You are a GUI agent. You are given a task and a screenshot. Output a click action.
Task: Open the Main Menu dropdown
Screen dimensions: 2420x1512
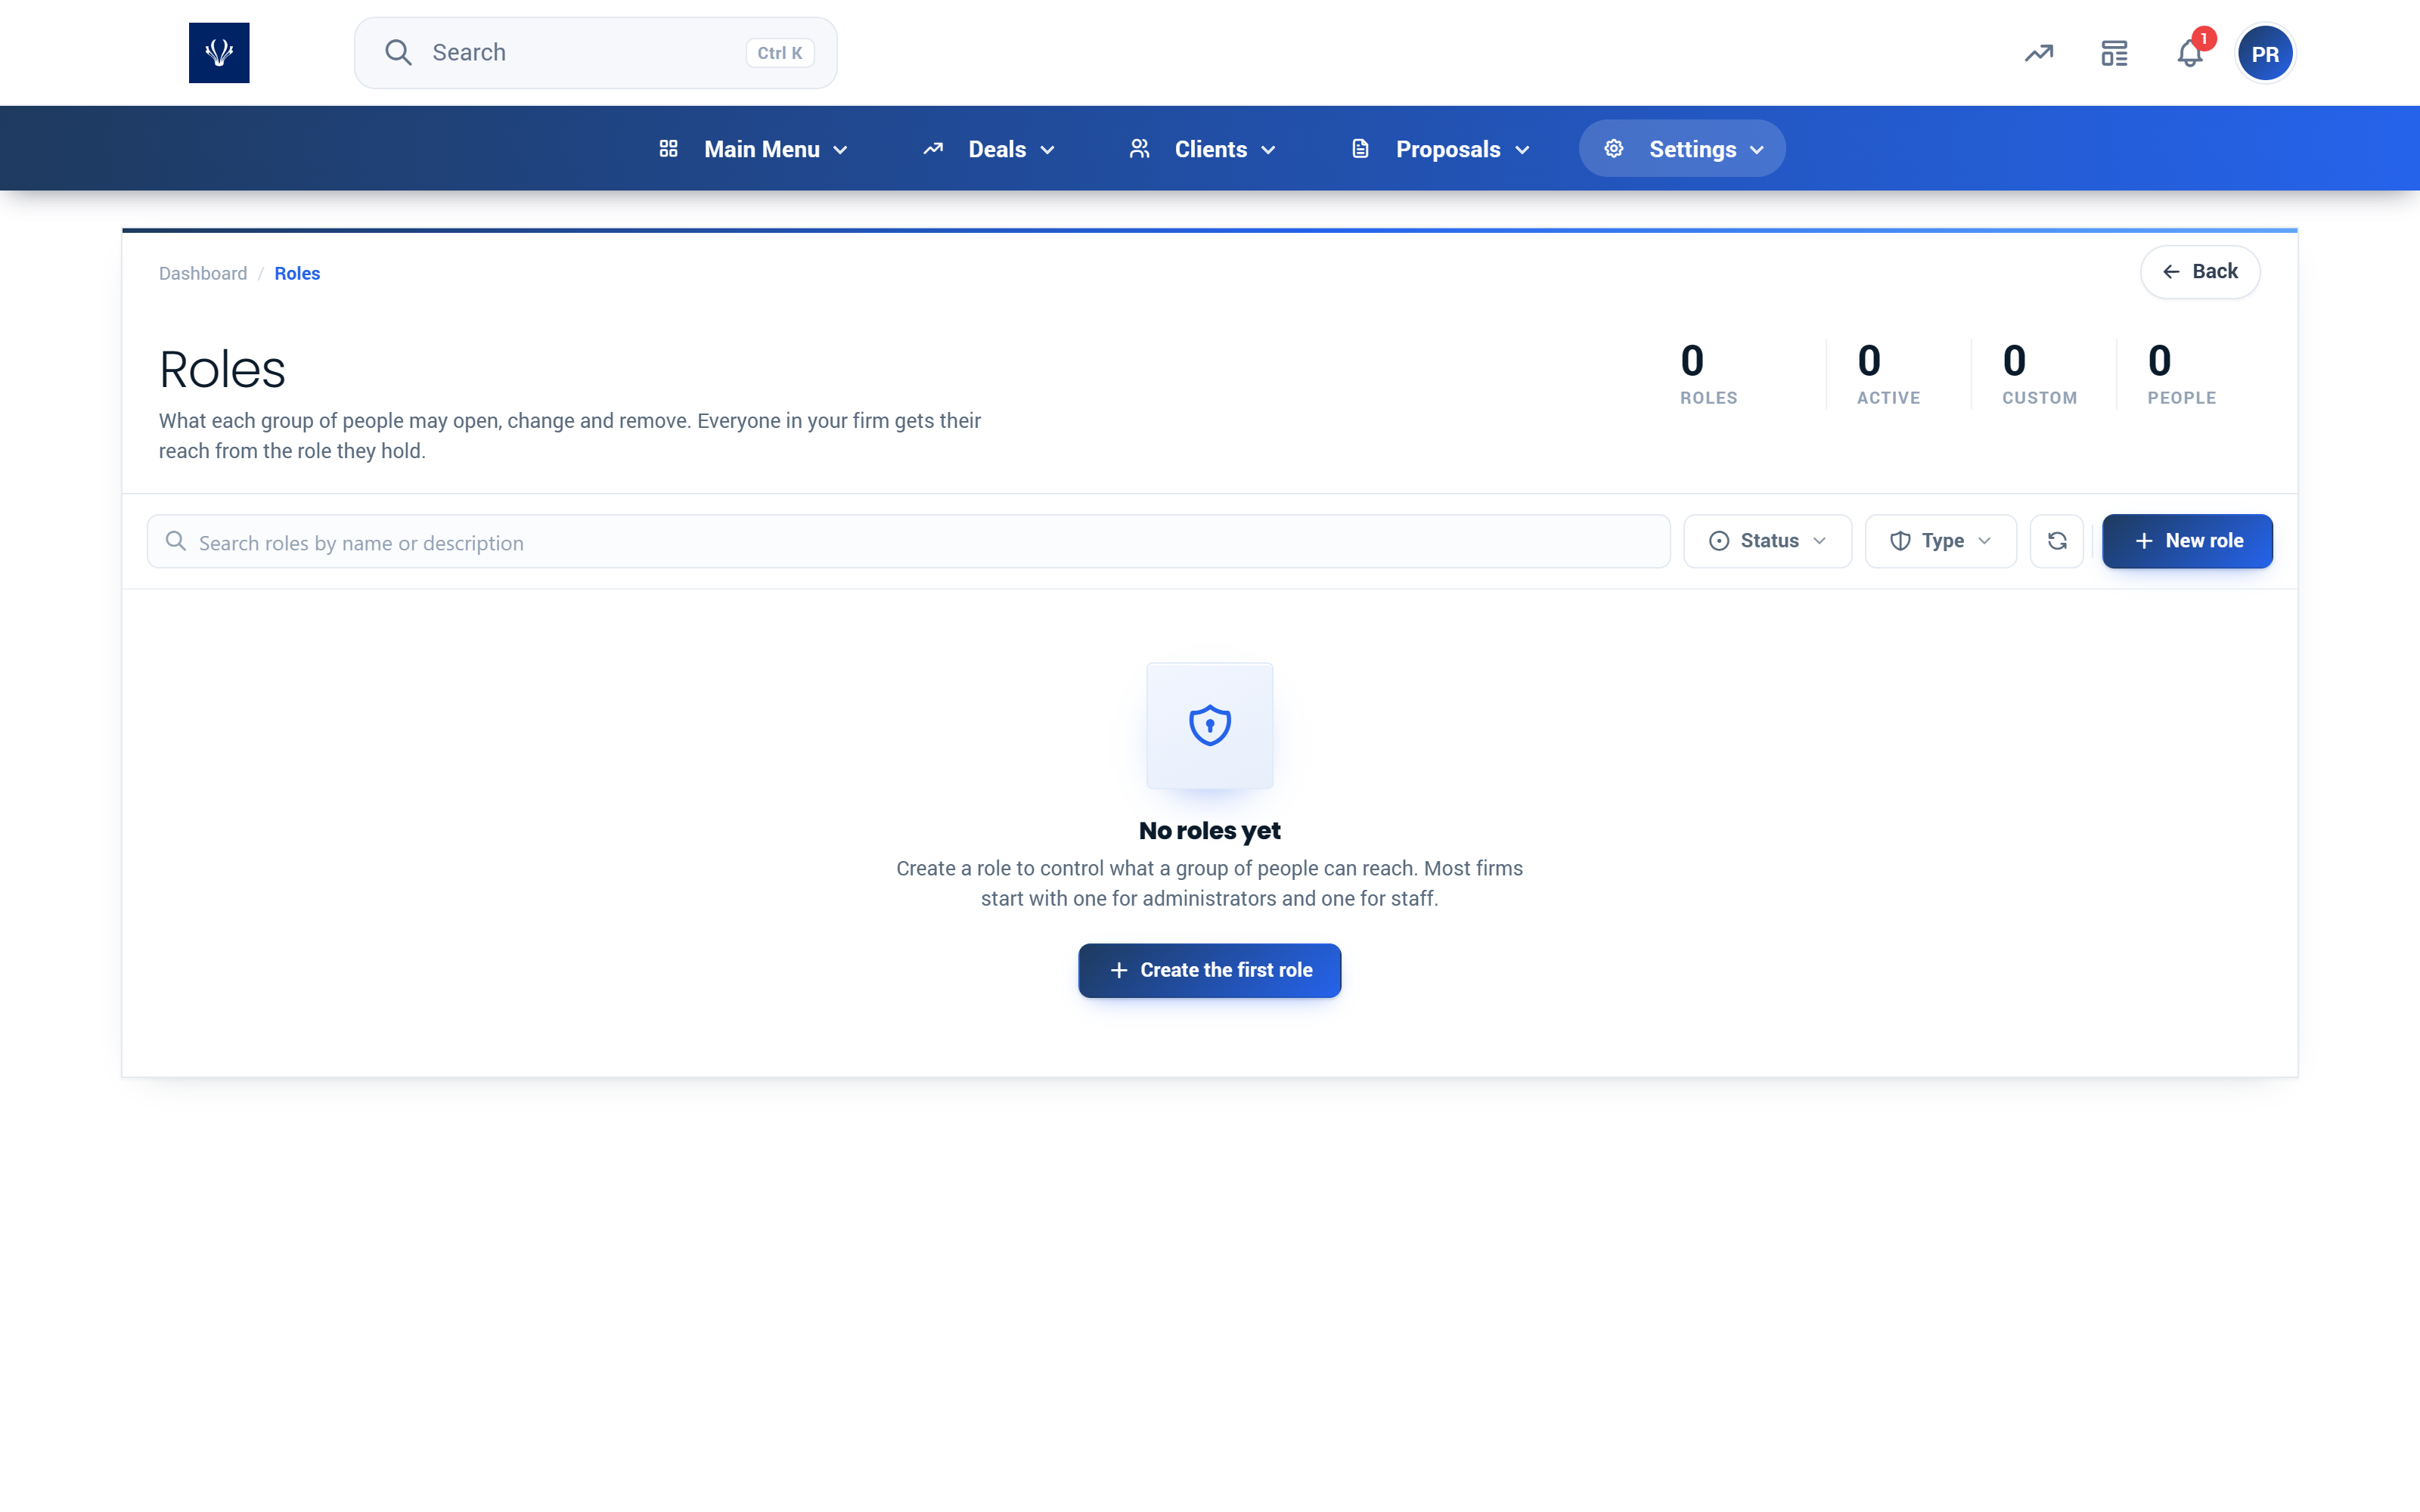point(755,149)
